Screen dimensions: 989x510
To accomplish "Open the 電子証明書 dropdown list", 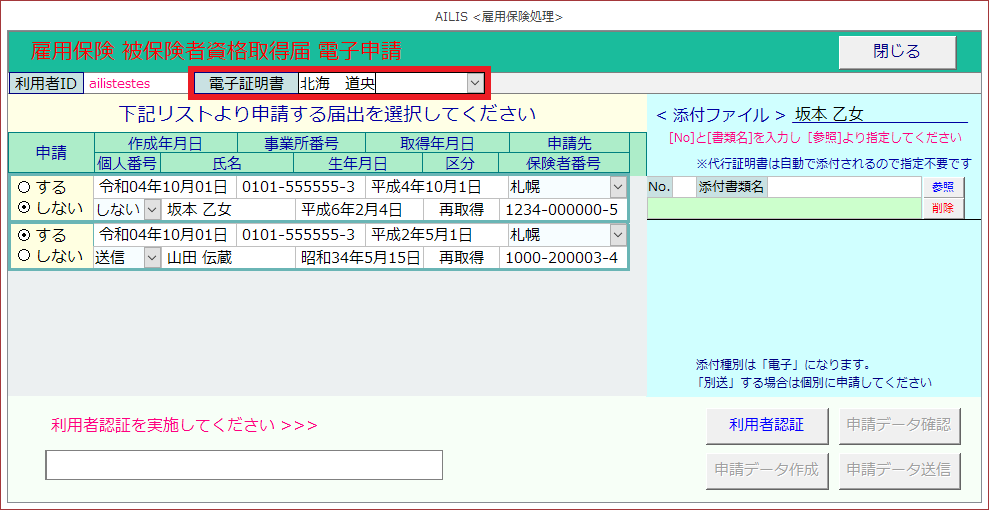I will [x=475, y=83].
